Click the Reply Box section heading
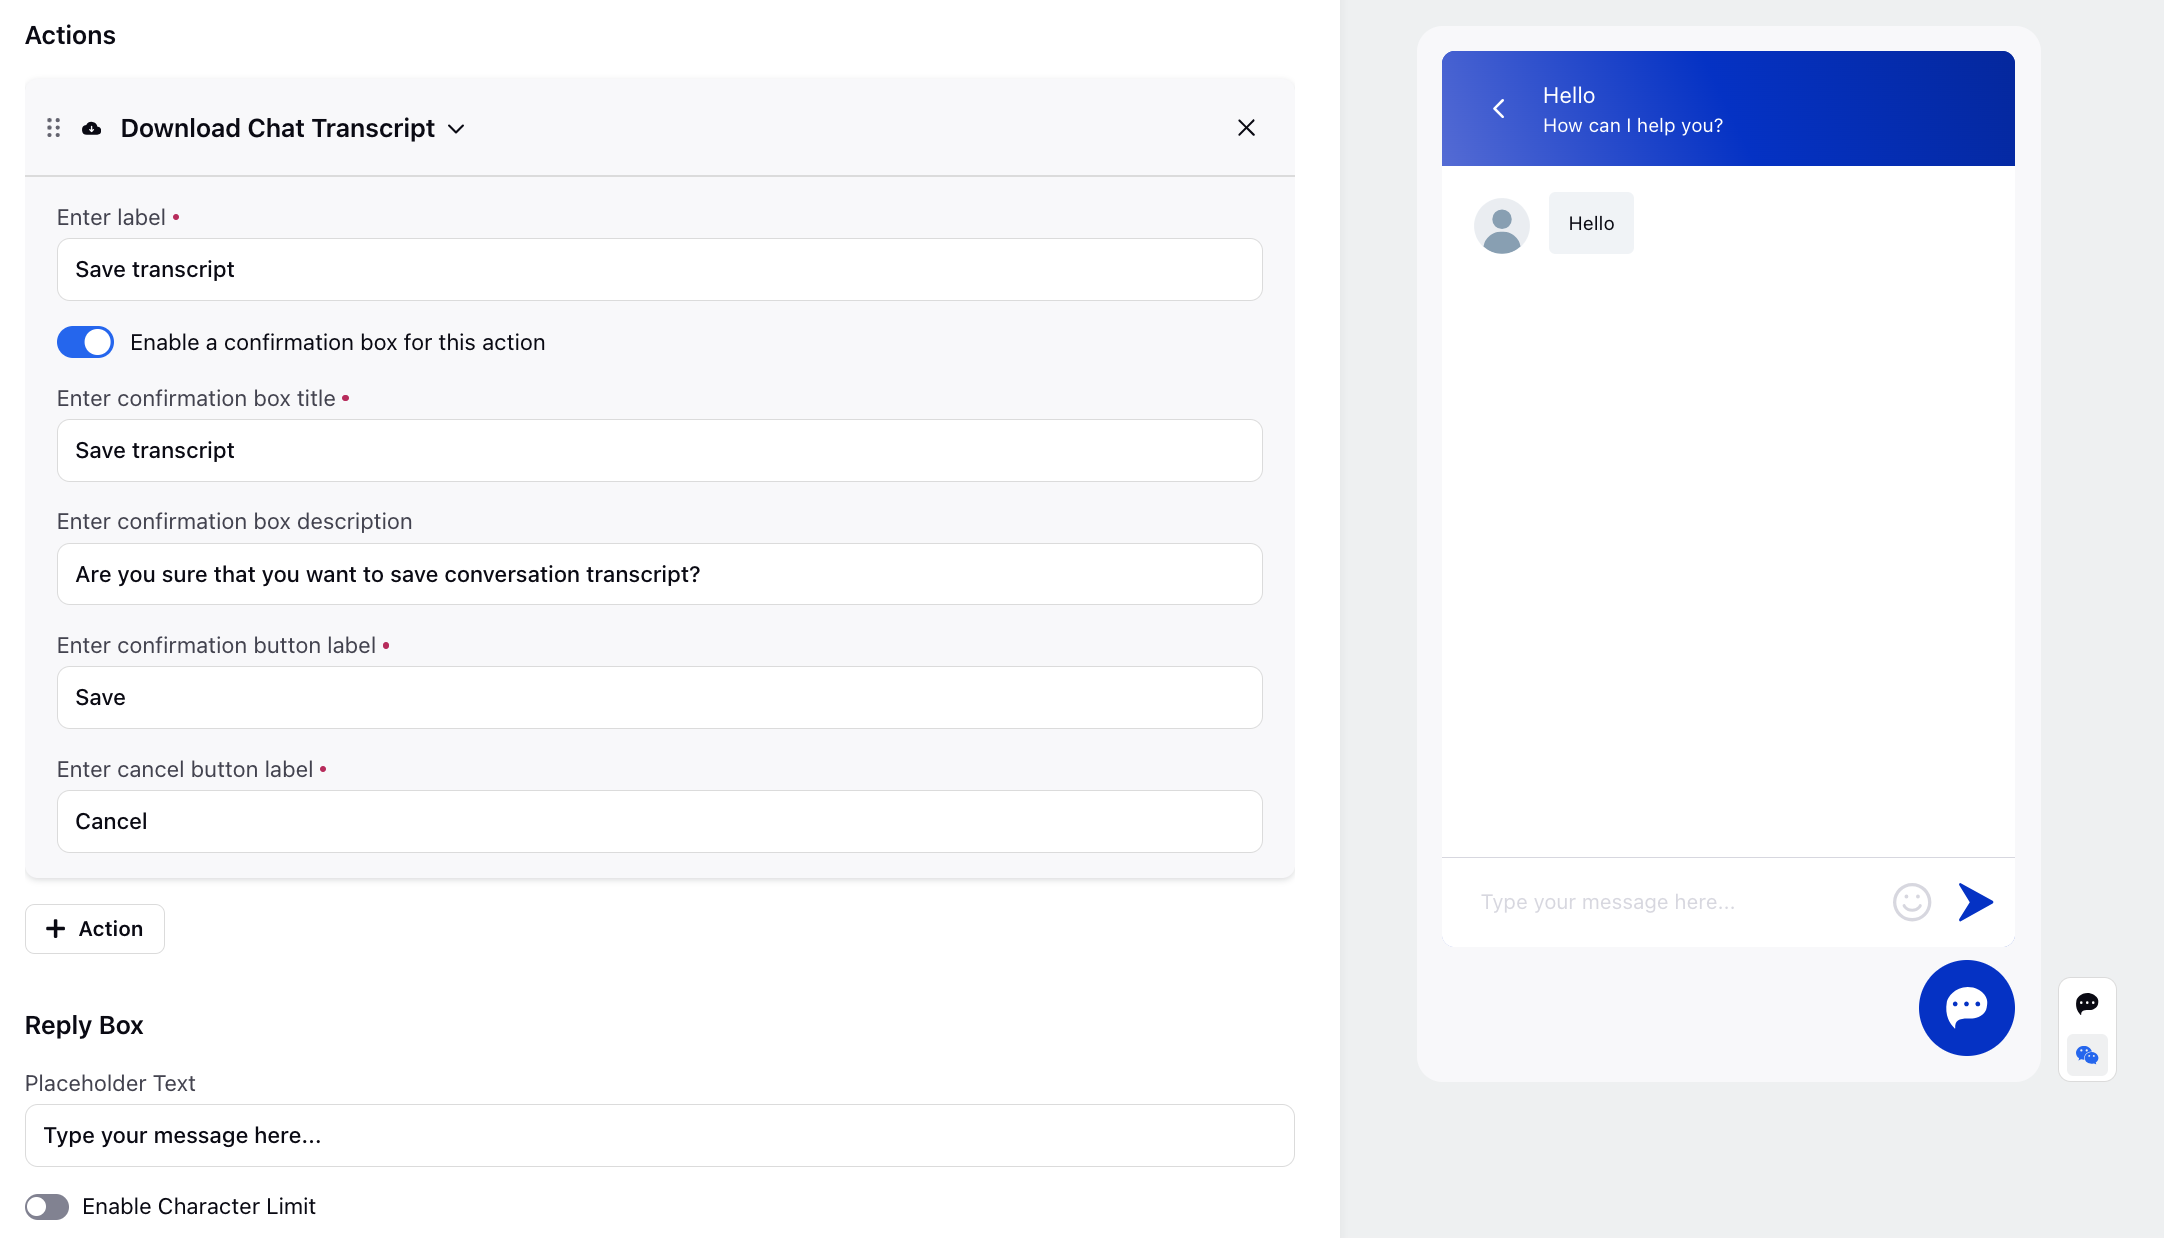Screen dimensions: 2164x1238 84,1025
